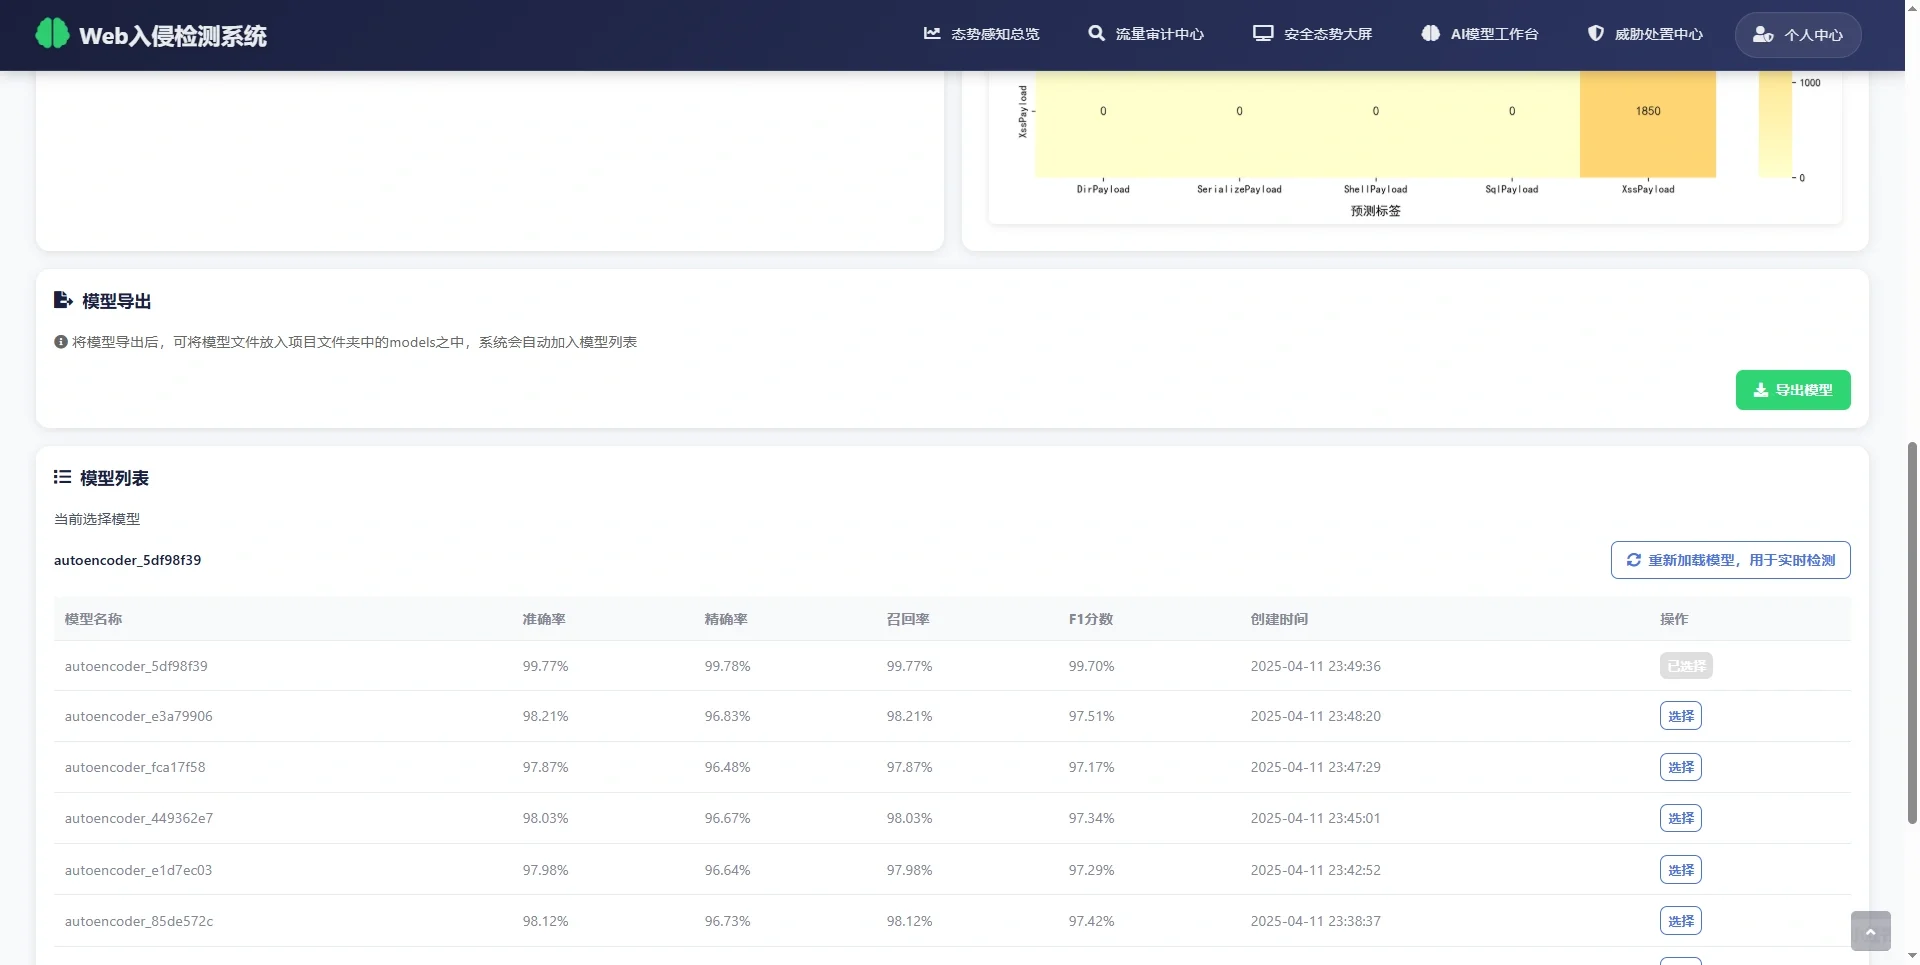Image resolution: width=1920 pixels, height=965 pixels.
Task: Click the SqlPayload axis label
Action: click(1511, 189)
